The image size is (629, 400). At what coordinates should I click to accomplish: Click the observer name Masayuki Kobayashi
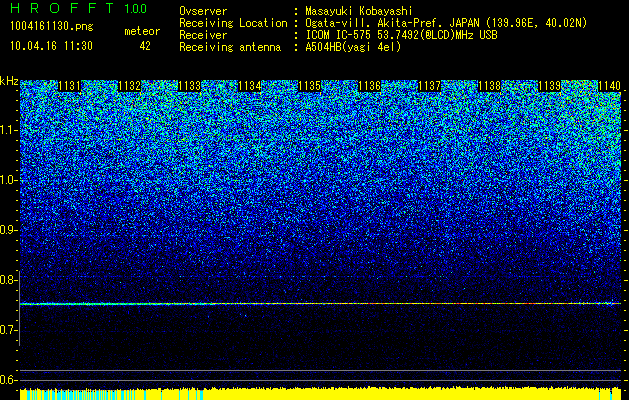click(x=359, y=11)
